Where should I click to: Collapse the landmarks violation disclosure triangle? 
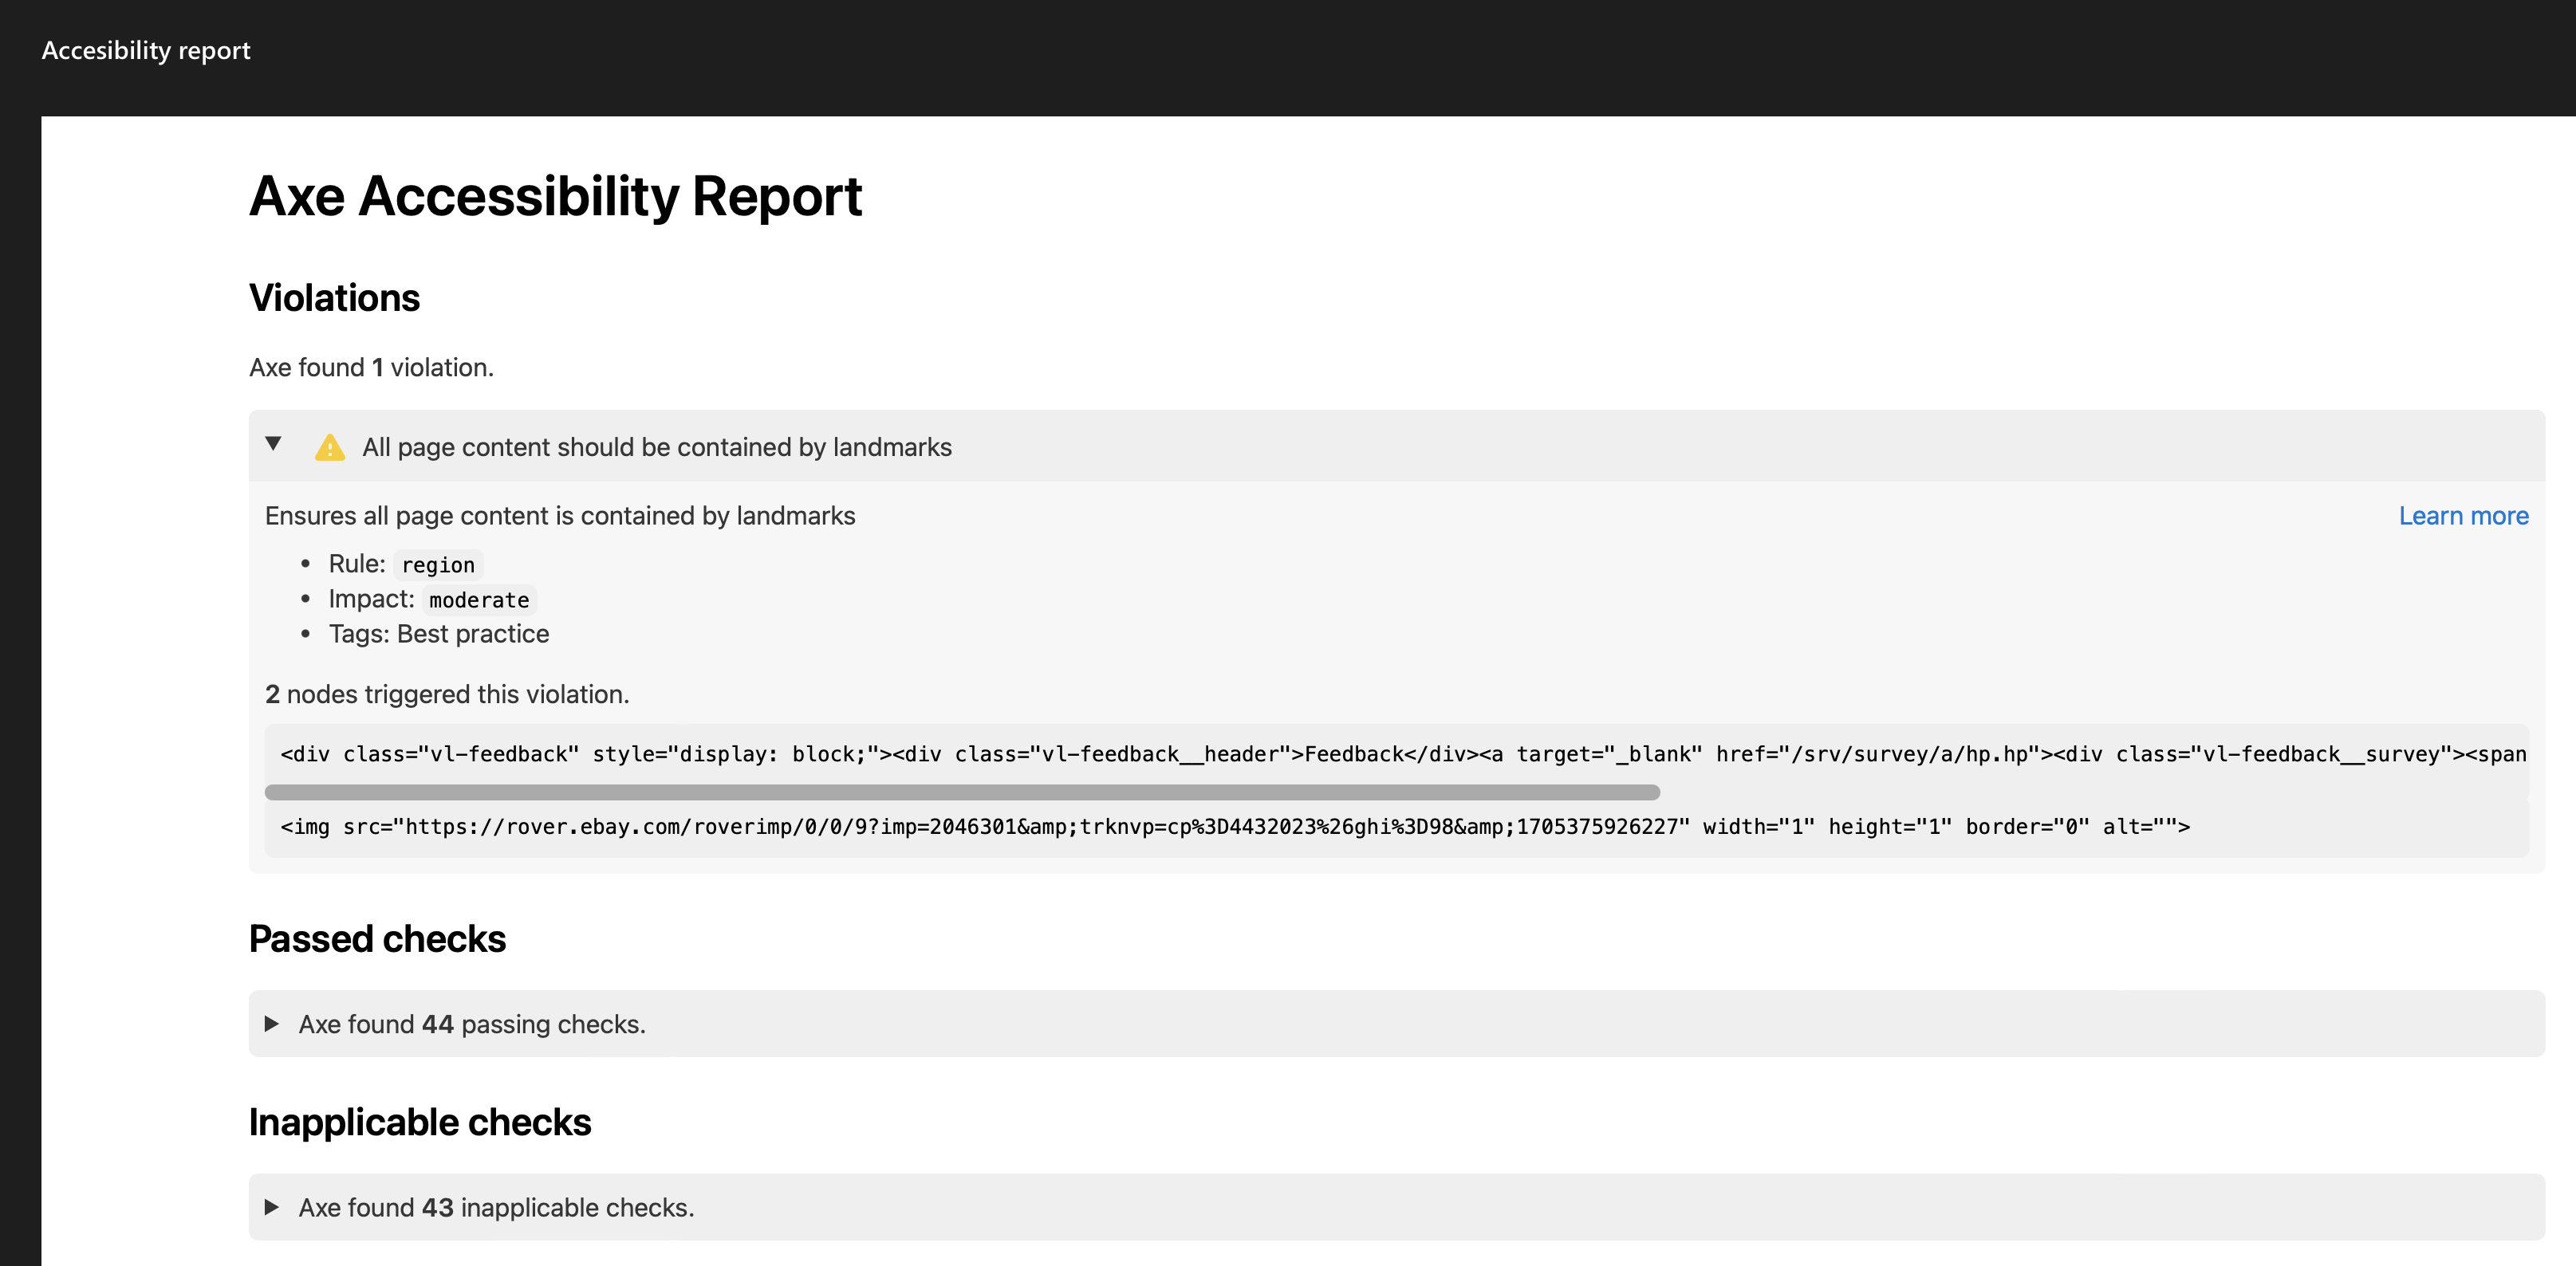[x=273, y=444]
